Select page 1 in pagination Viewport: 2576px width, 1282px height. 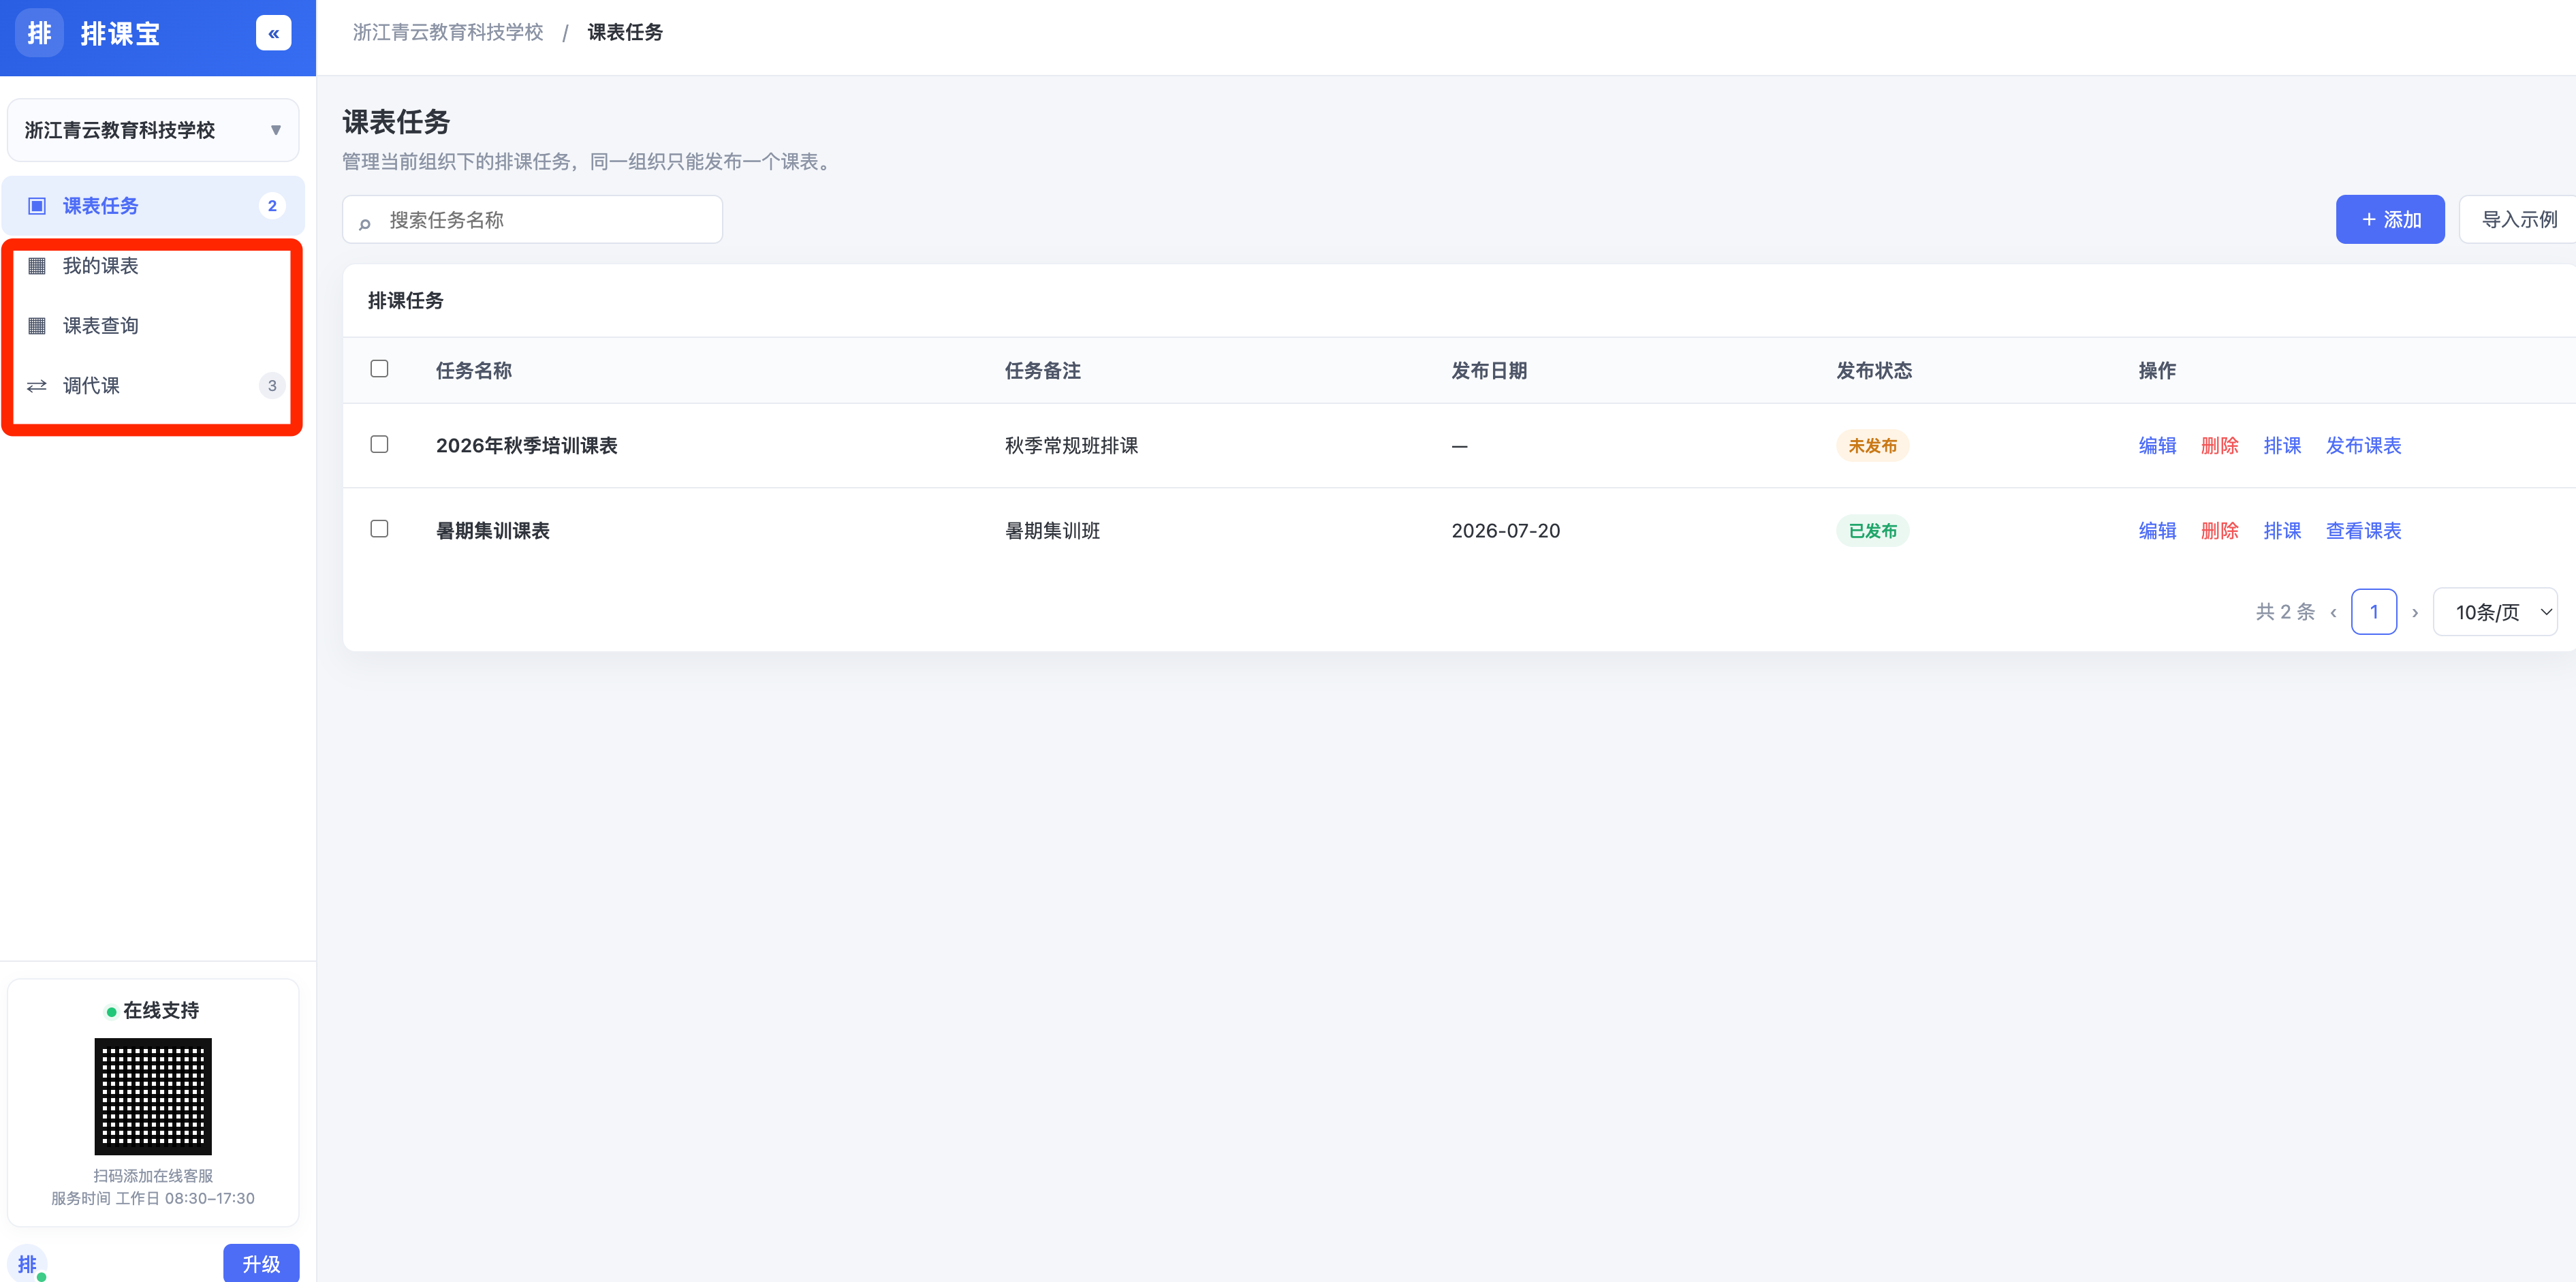pos(2374,612)
